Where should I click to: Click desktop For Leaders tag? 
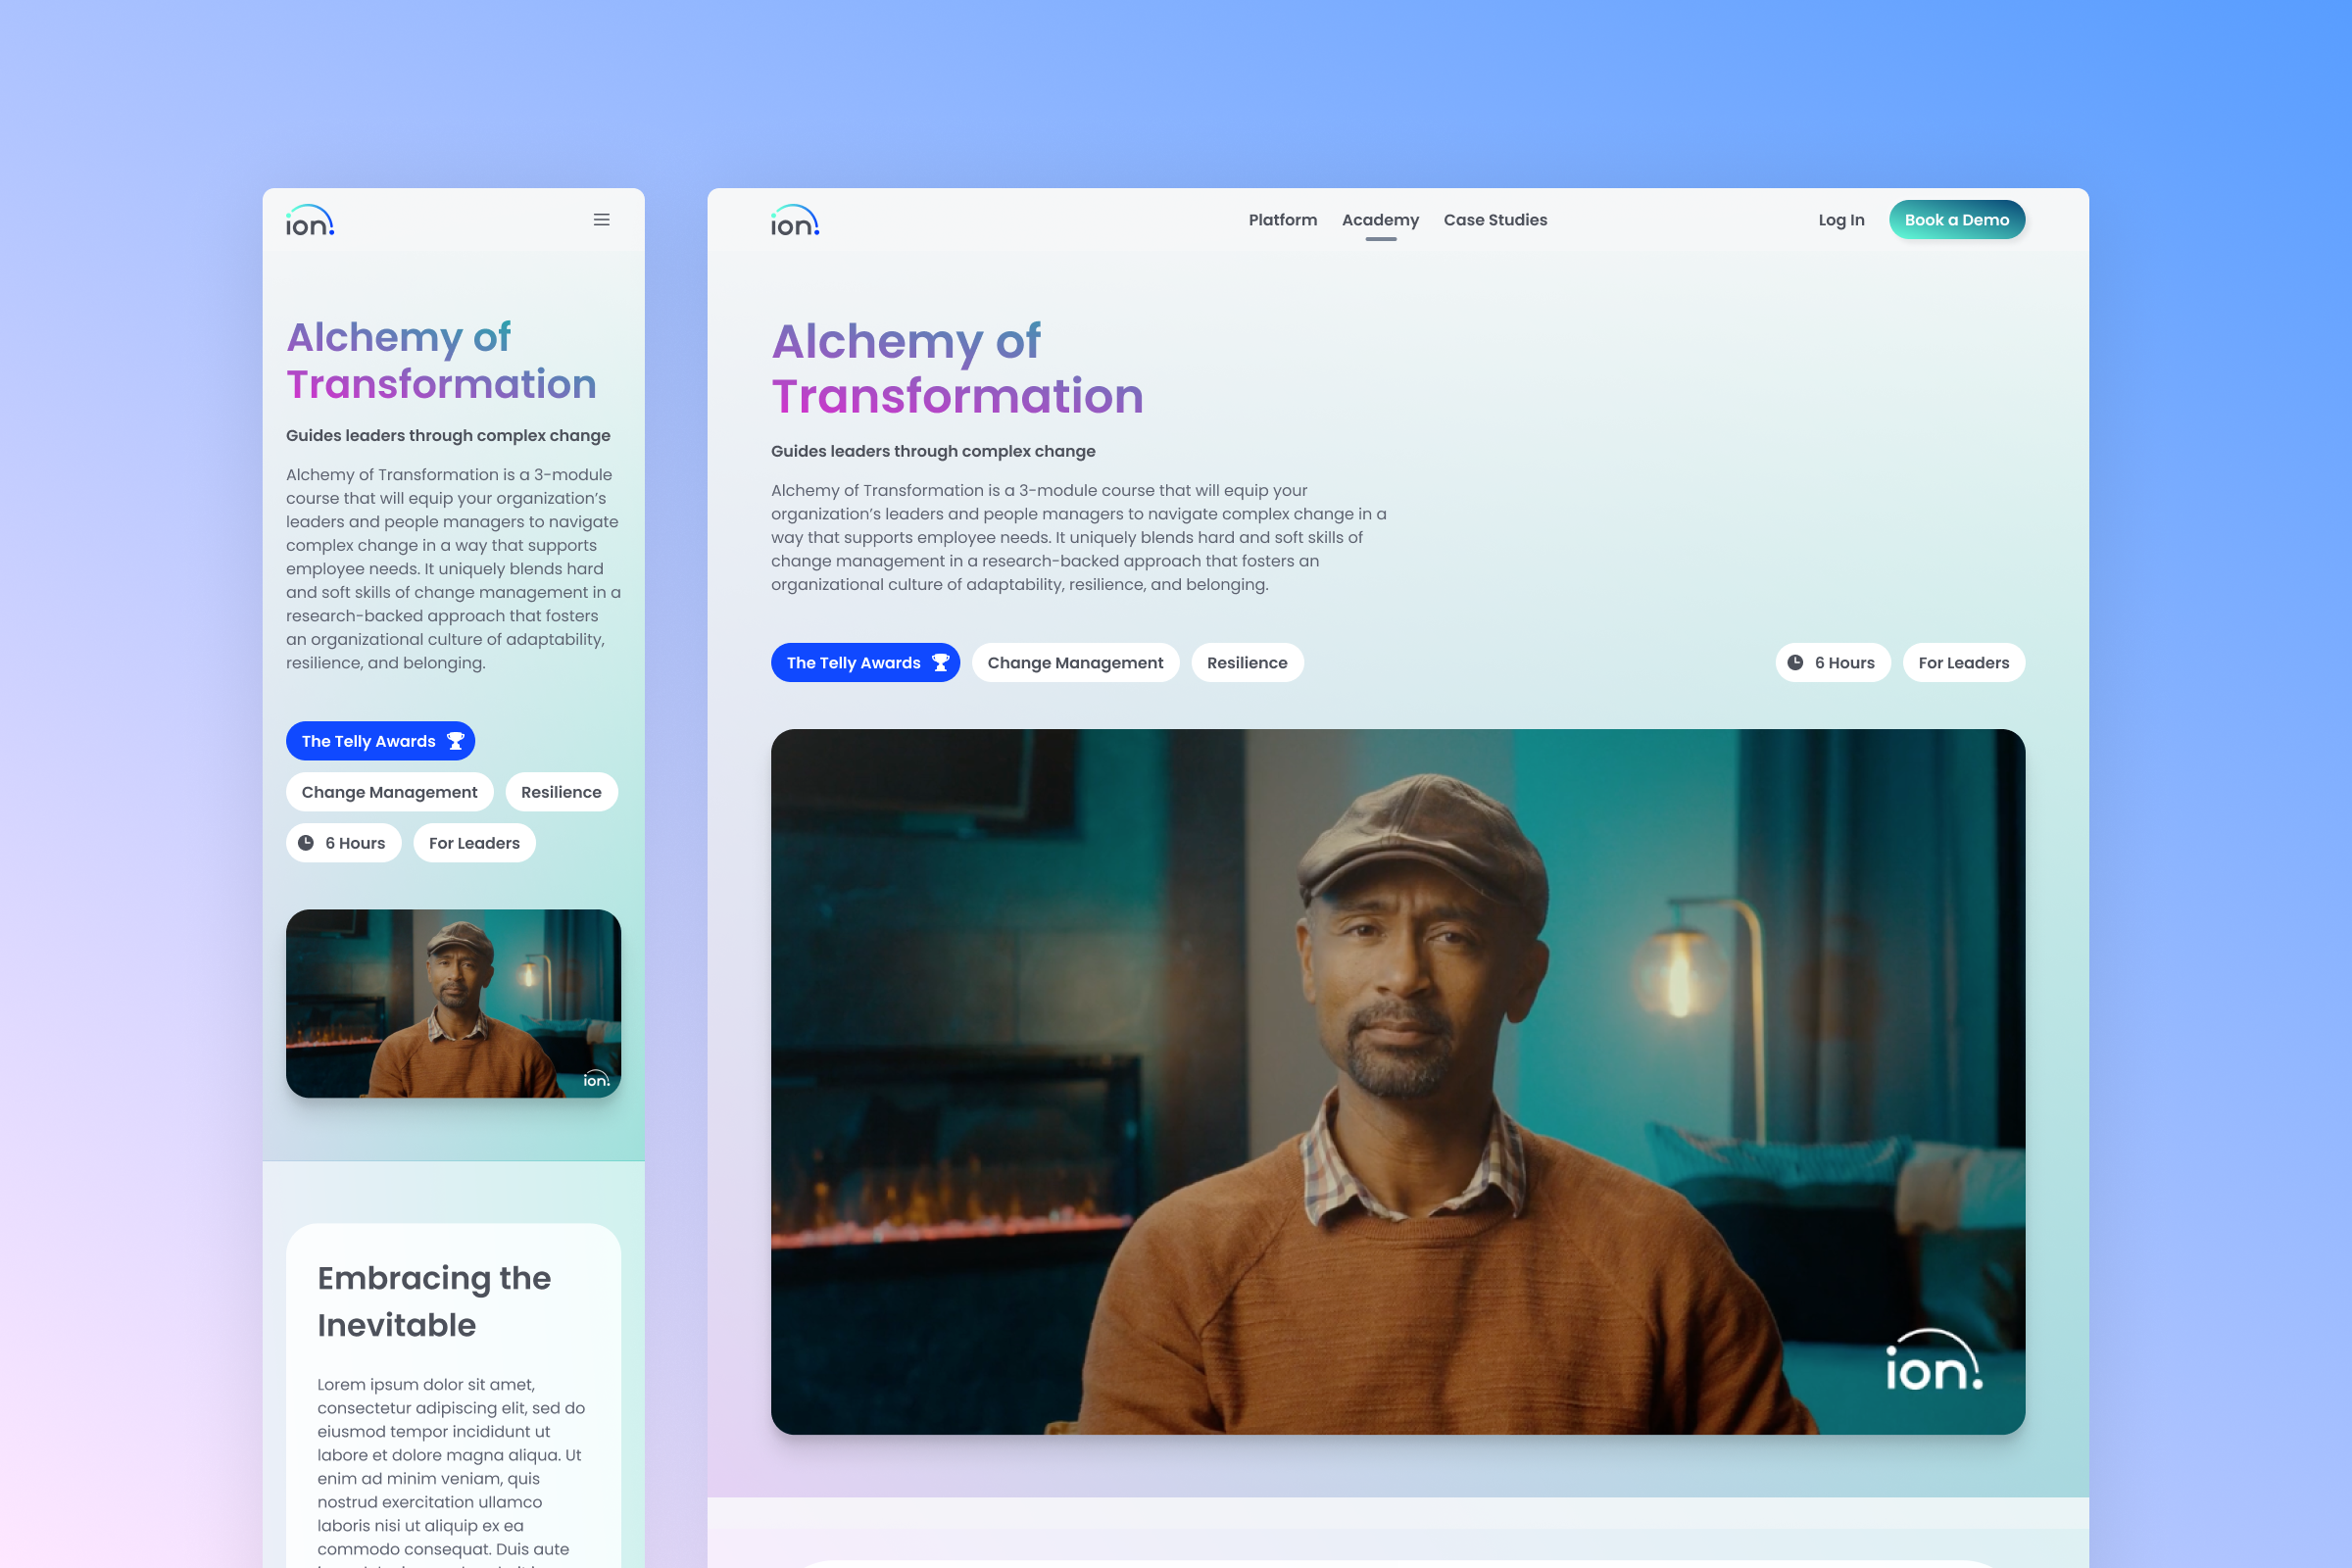[x=1963, y=663]
